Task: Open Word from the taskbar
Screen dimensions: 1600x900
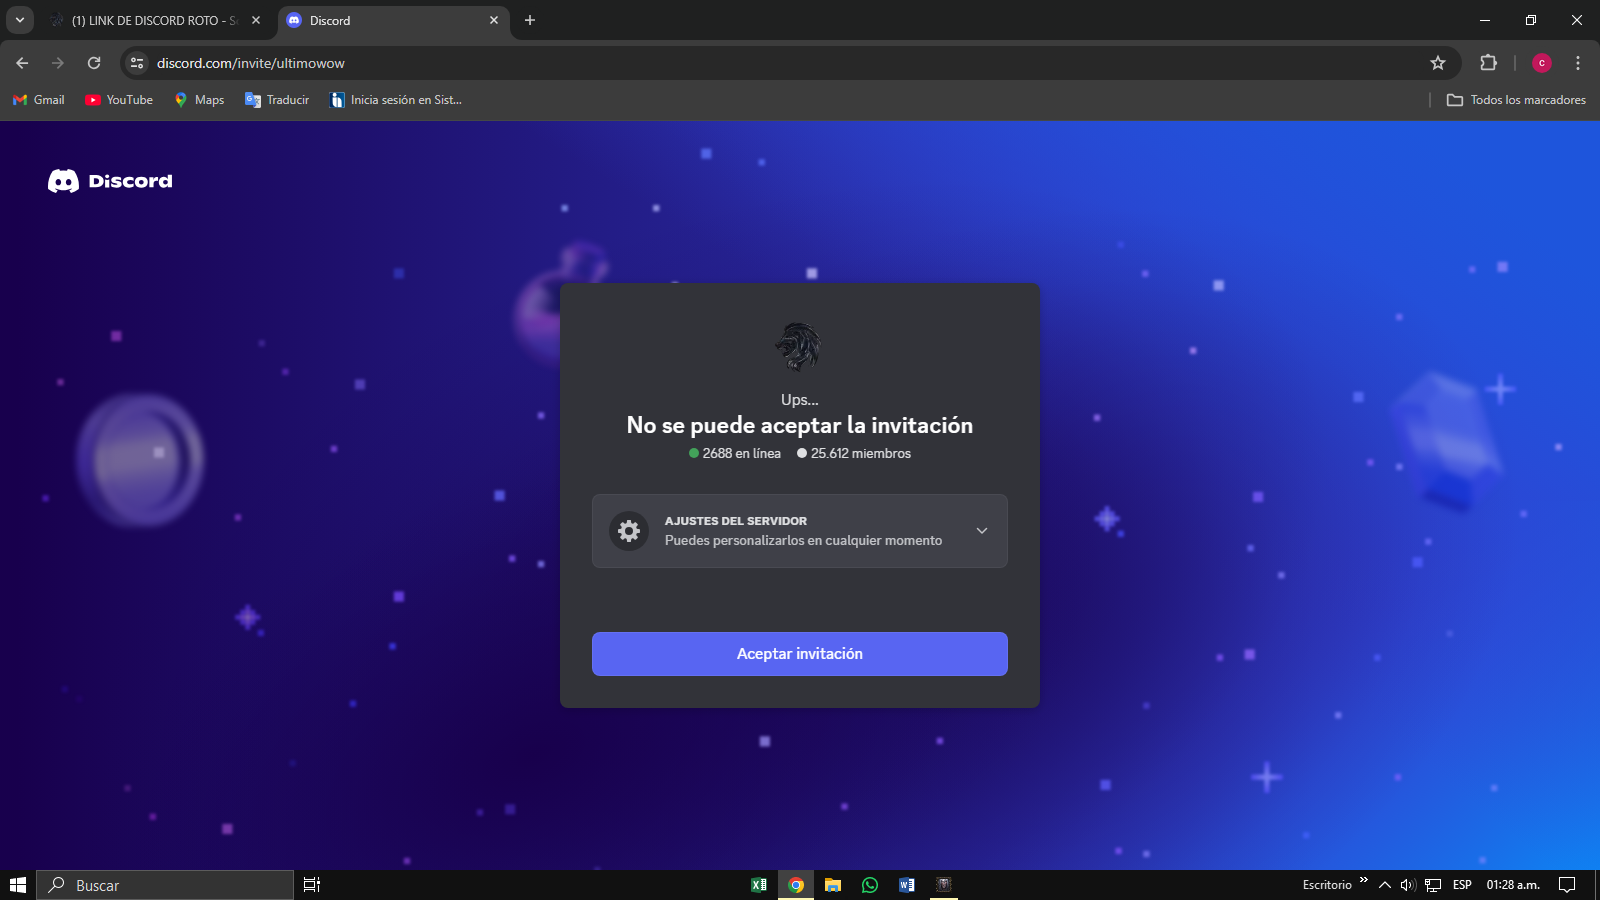Action: (907, 885)
